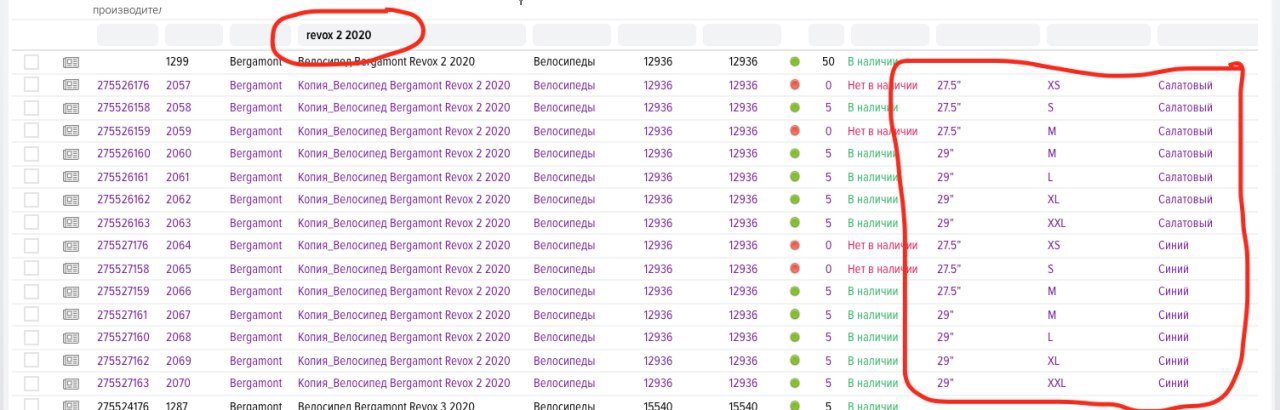Open the card icon for row 2062

point(71,200)
